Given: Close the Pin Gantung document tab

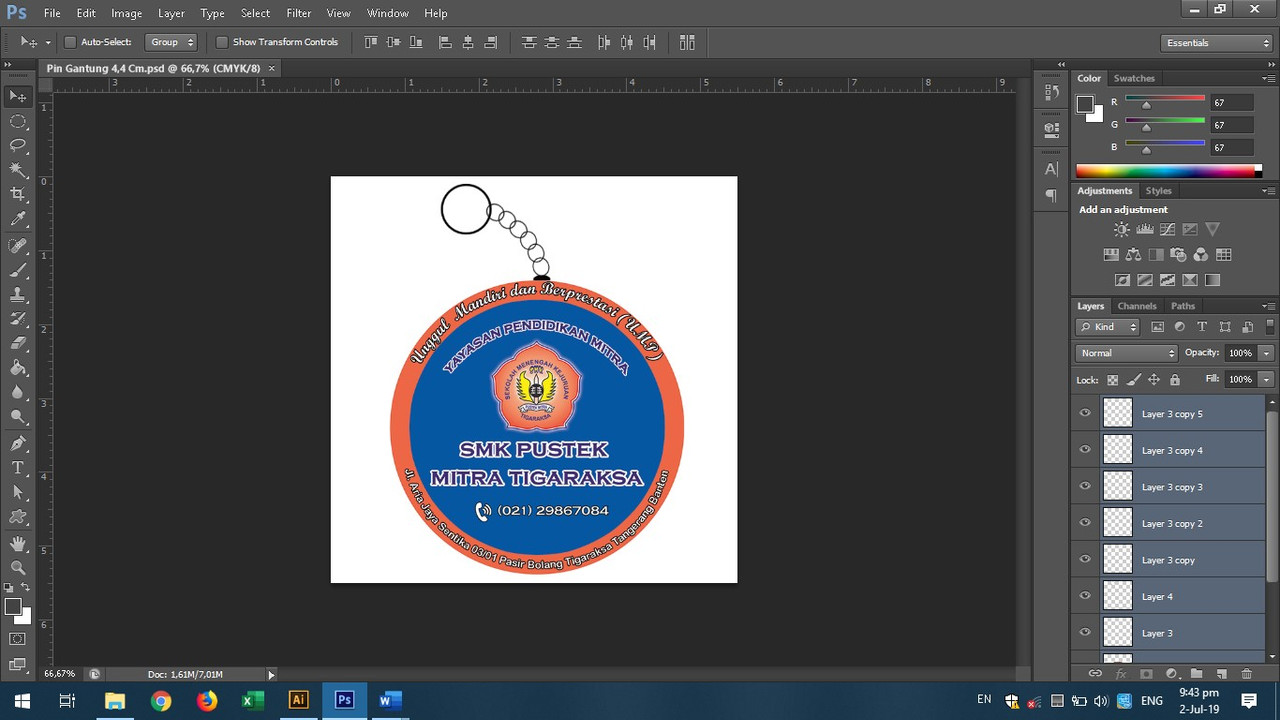Looking at the screenshot, I should click(271, 68).
